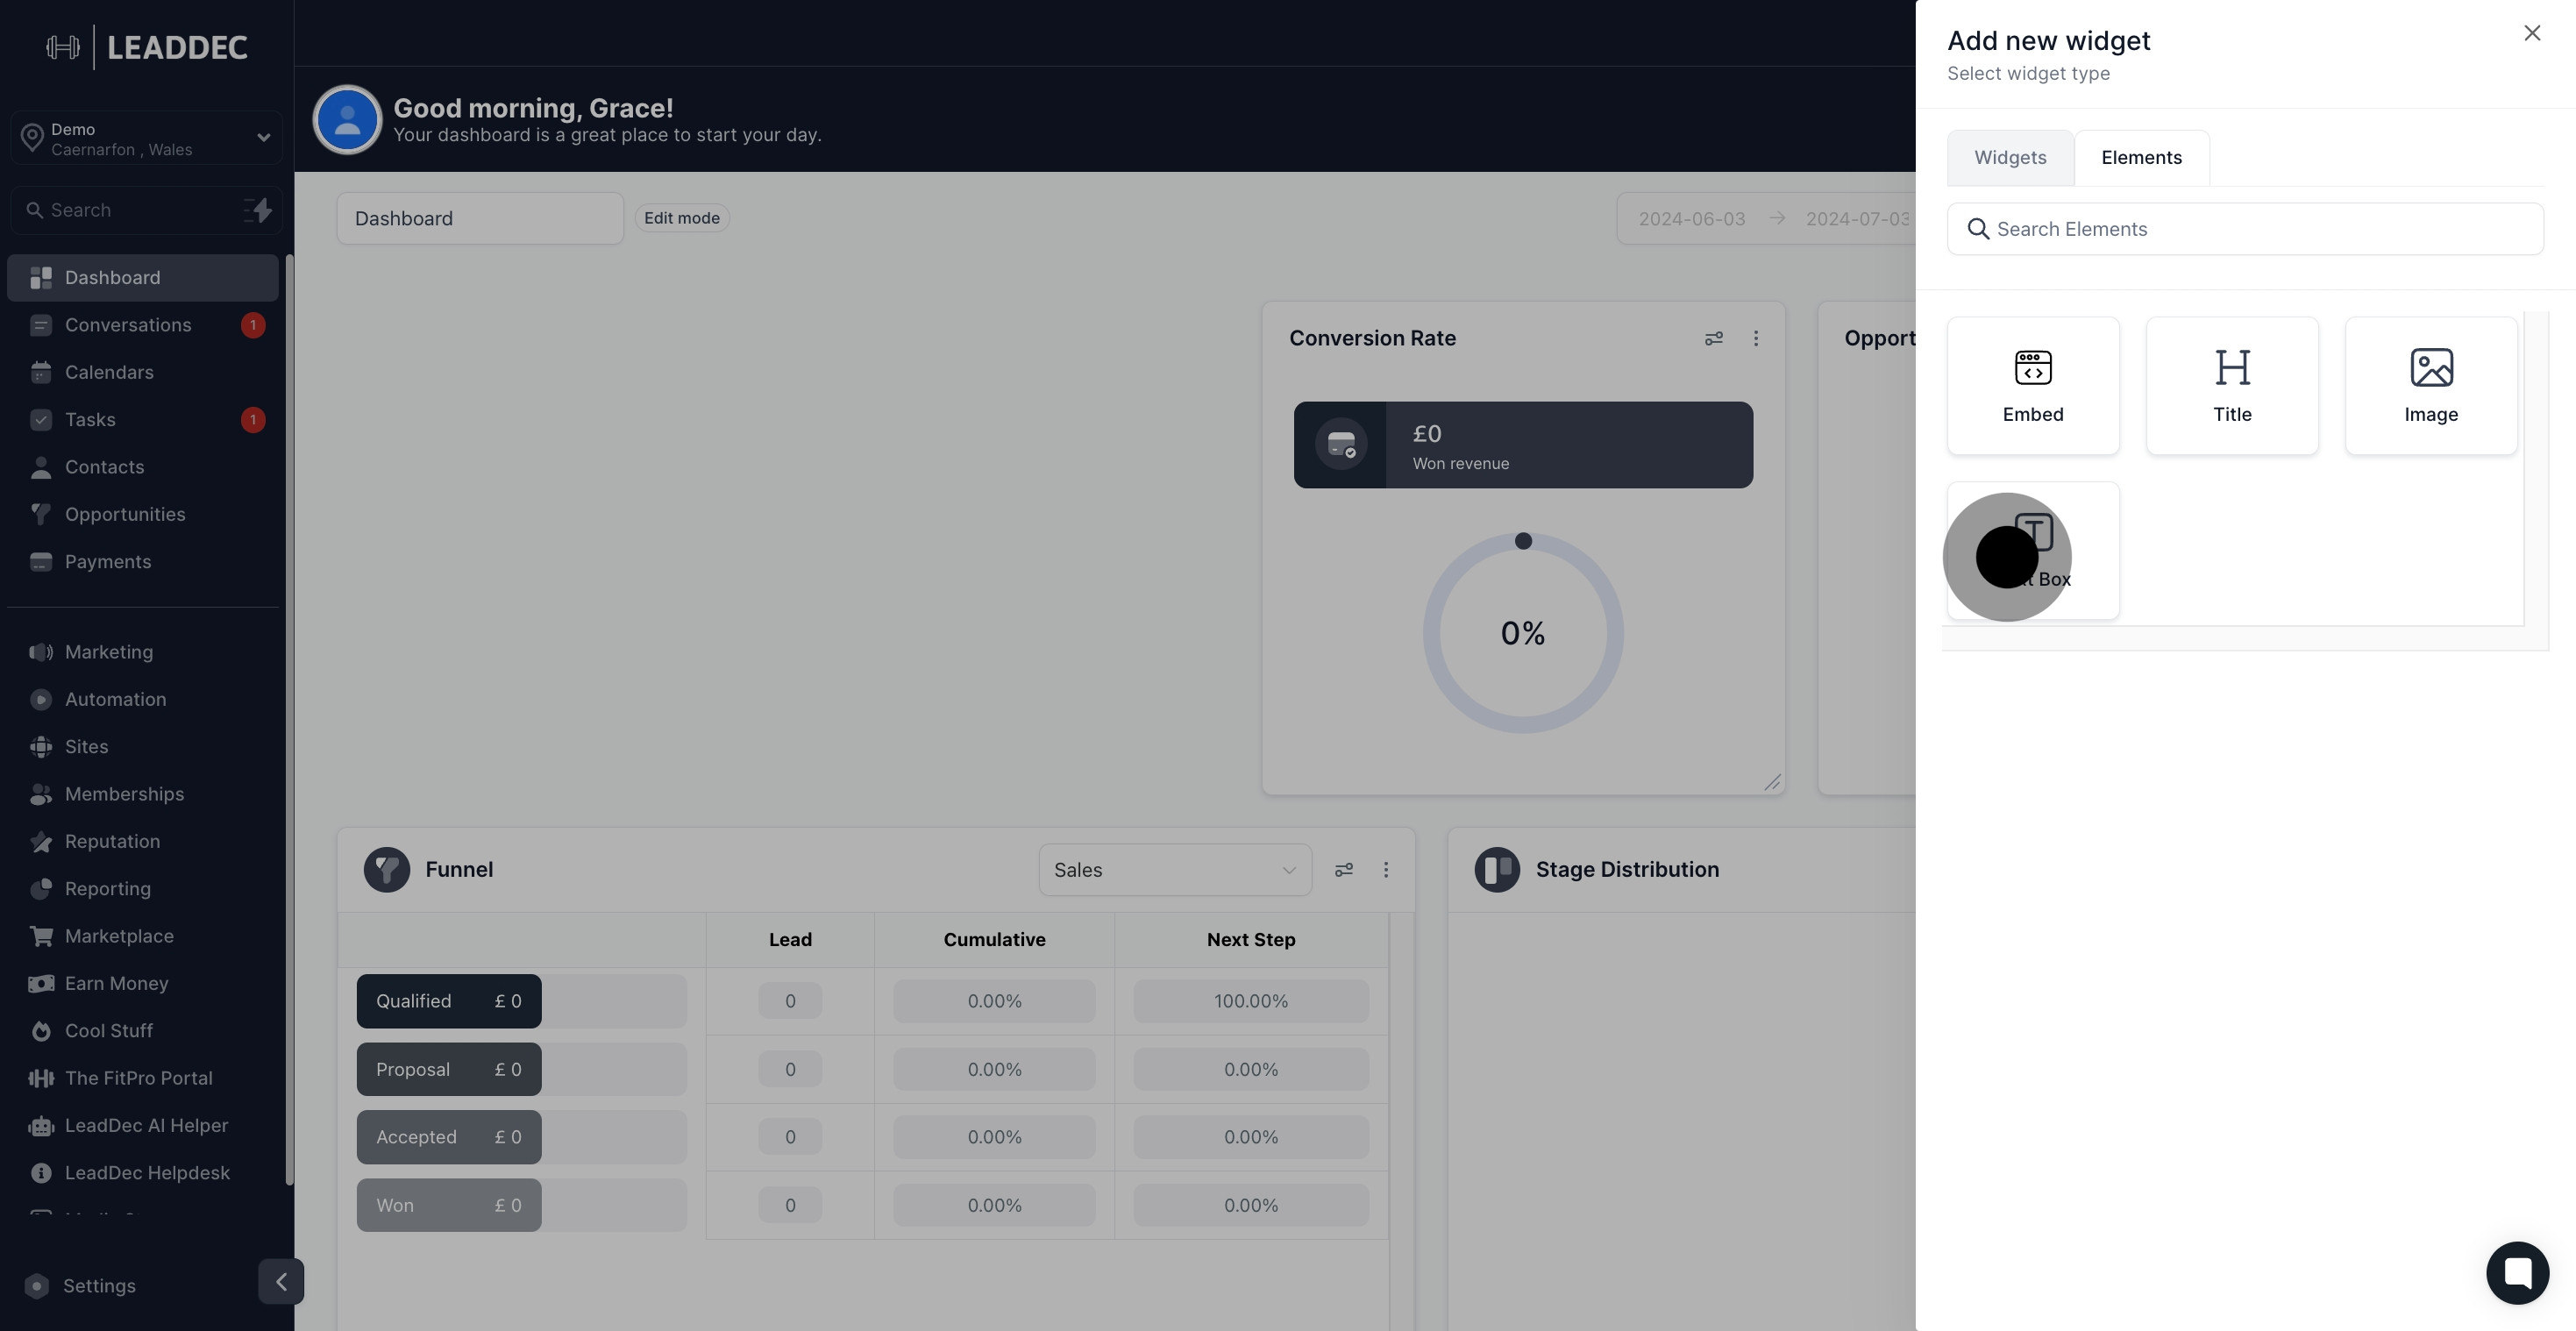Go to Opportunities in the sidebar

tap(142, 514)
